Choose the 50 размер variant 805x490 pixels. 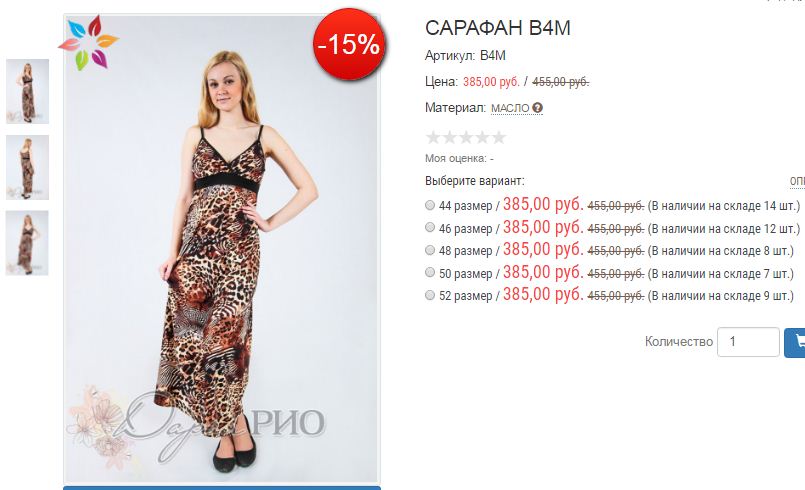pos(430,272)
